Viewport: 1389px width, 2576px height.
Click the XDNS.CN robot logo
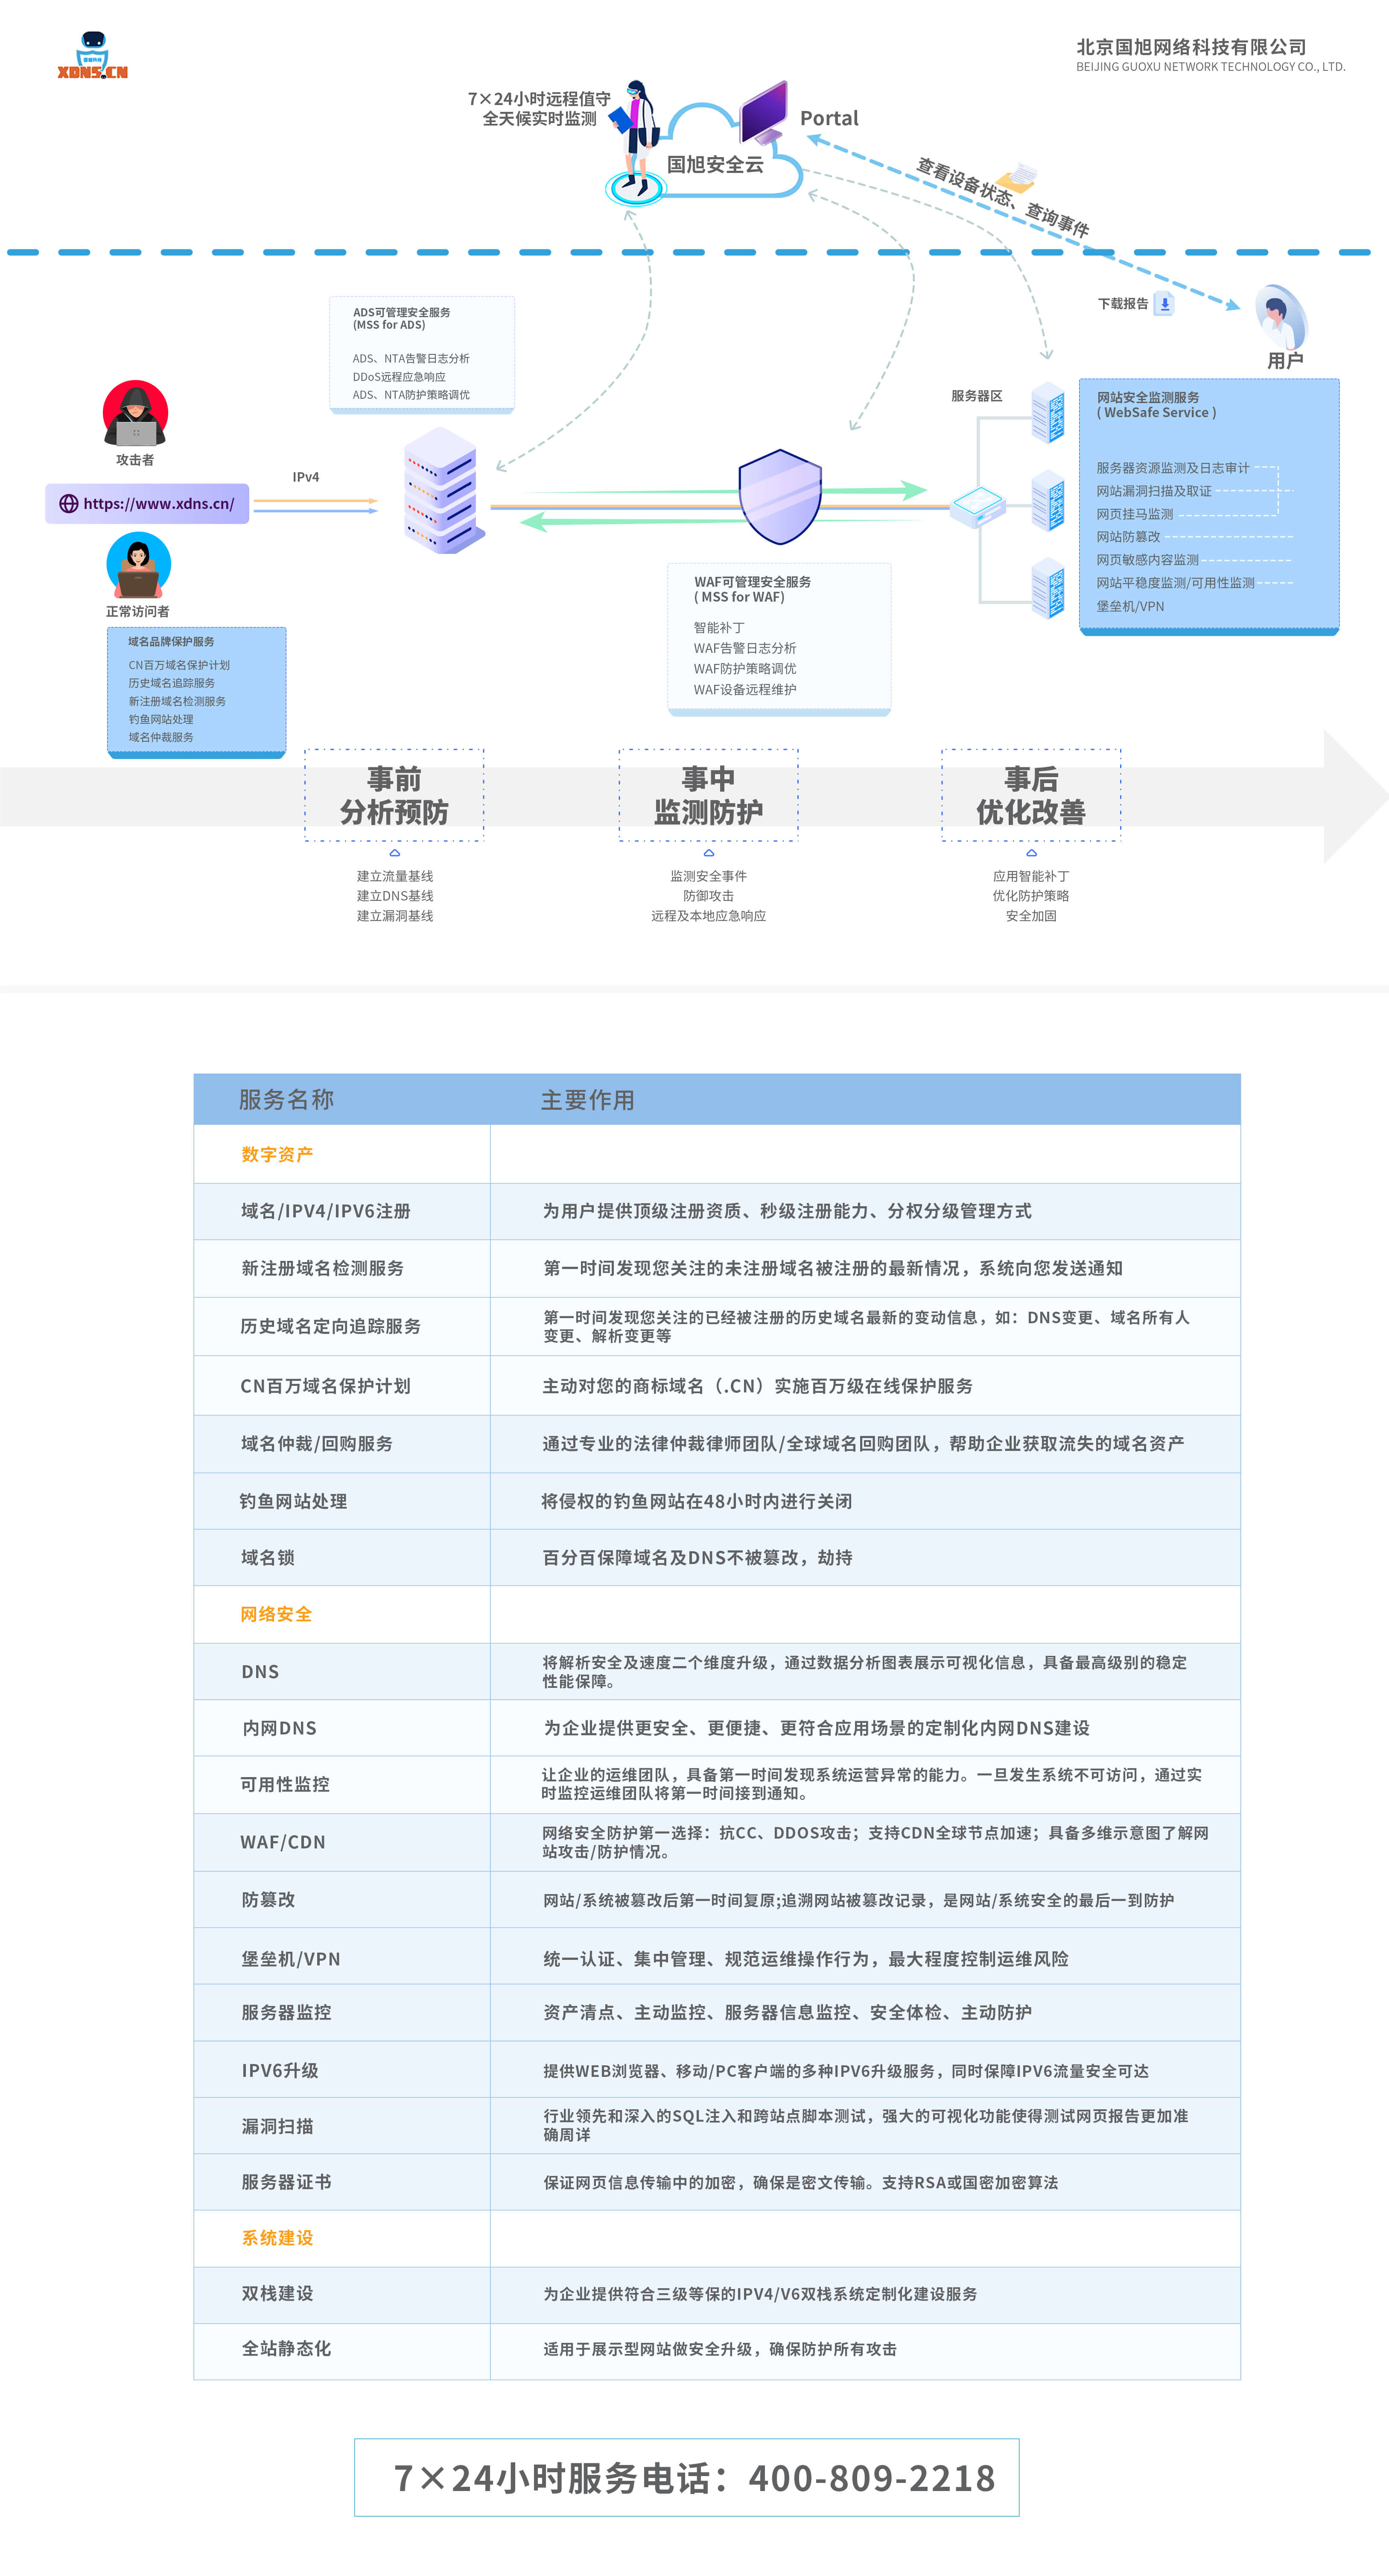click(x=92, y=55)
